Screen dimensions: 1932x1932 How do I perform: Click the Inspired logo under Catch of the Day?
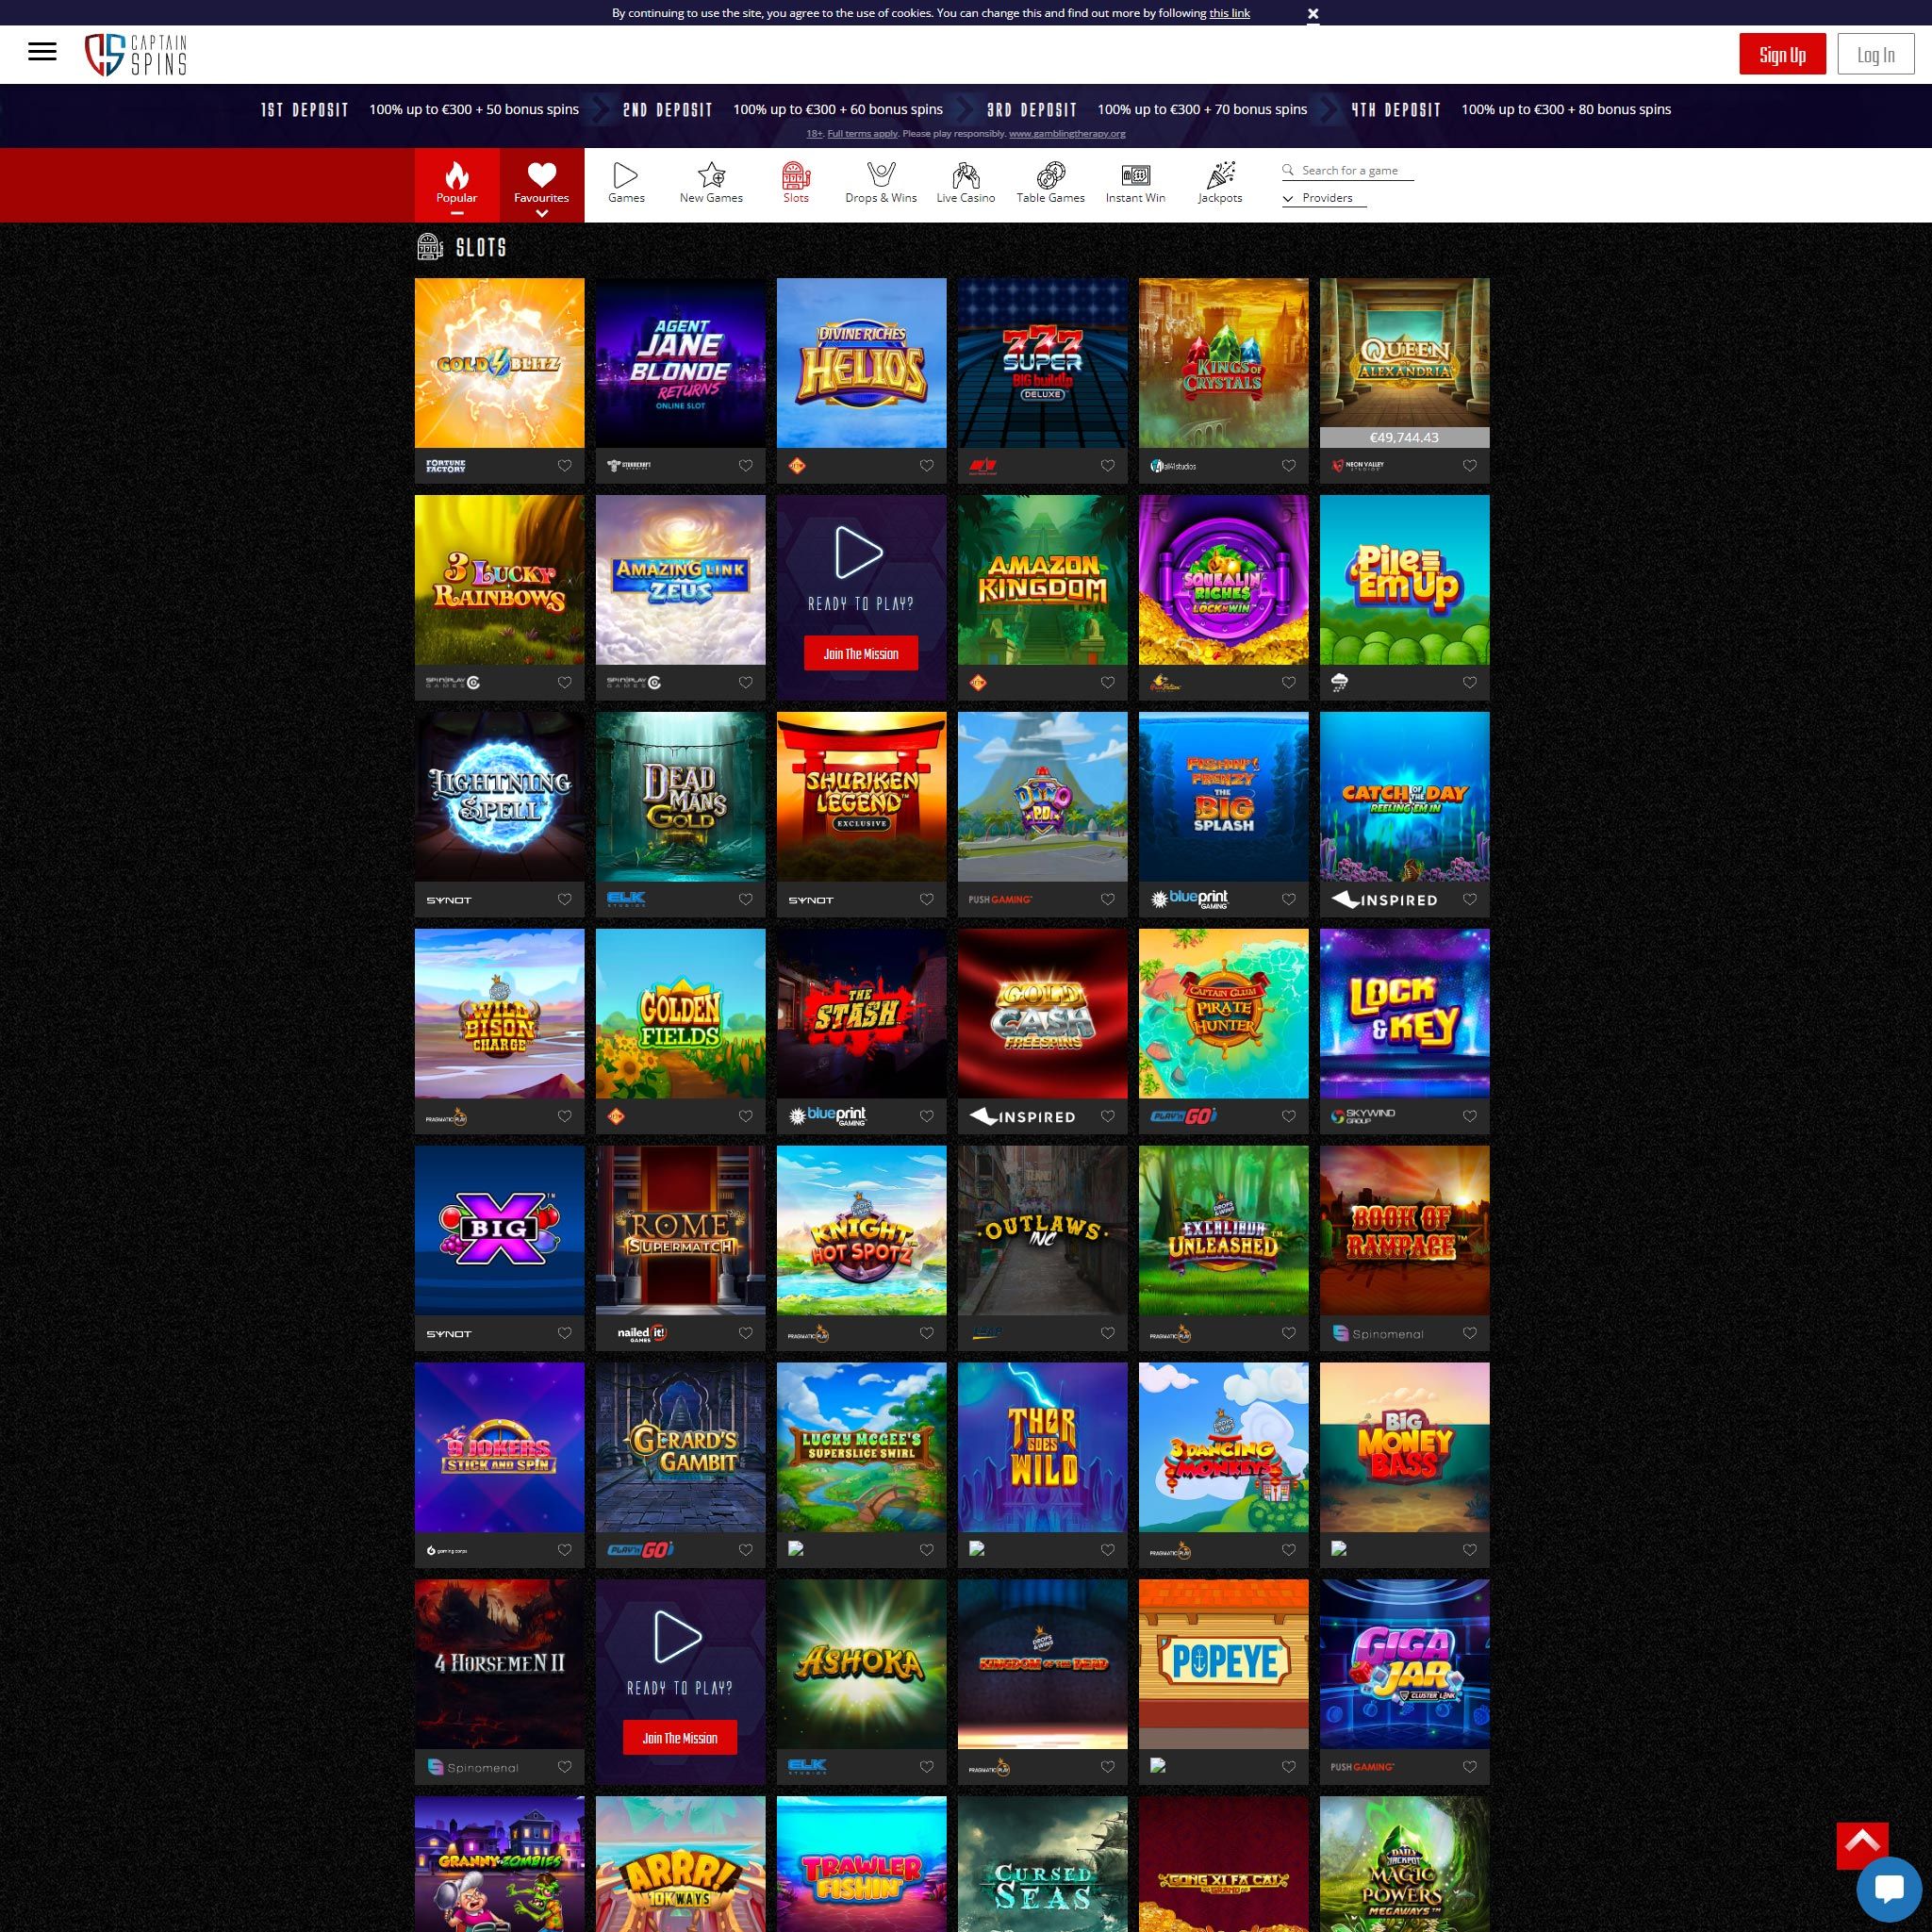pyautogui.click(x=1385, y=900)
